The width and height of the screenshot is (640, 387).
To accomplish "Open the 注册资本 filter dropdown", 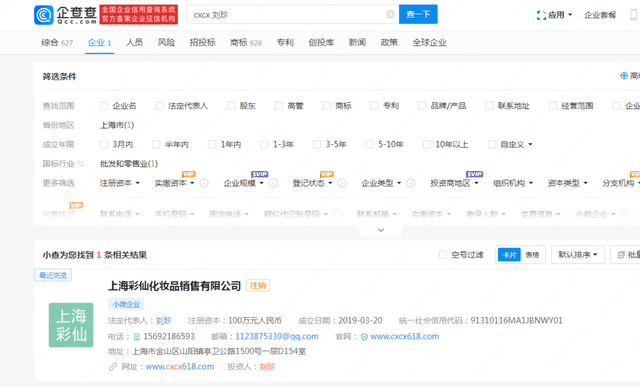I will [120, 183].
